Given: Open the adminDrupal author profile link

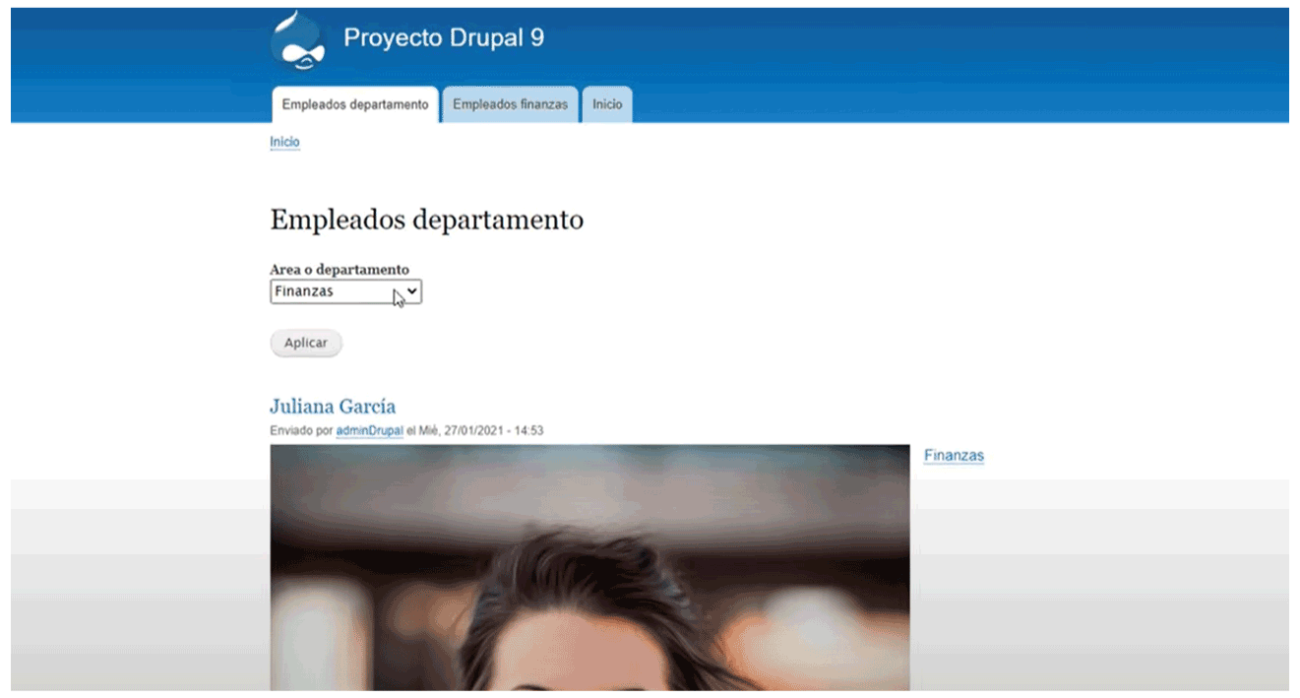Looking at the screenshot, I should (x=369, y=430).
